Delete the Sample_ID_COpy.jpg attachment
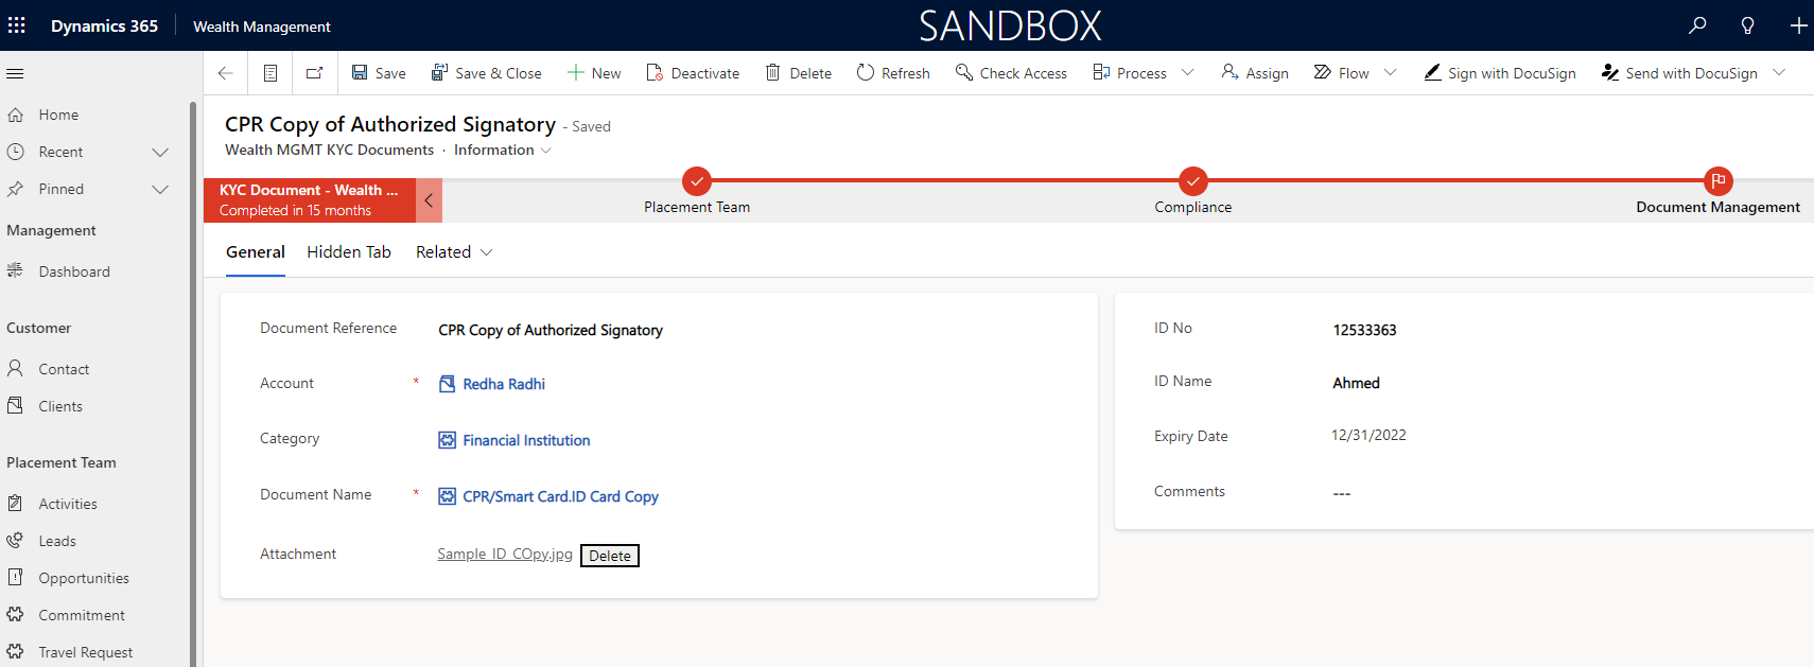Viewport: 1814px width, 667px height. point(609,556)
